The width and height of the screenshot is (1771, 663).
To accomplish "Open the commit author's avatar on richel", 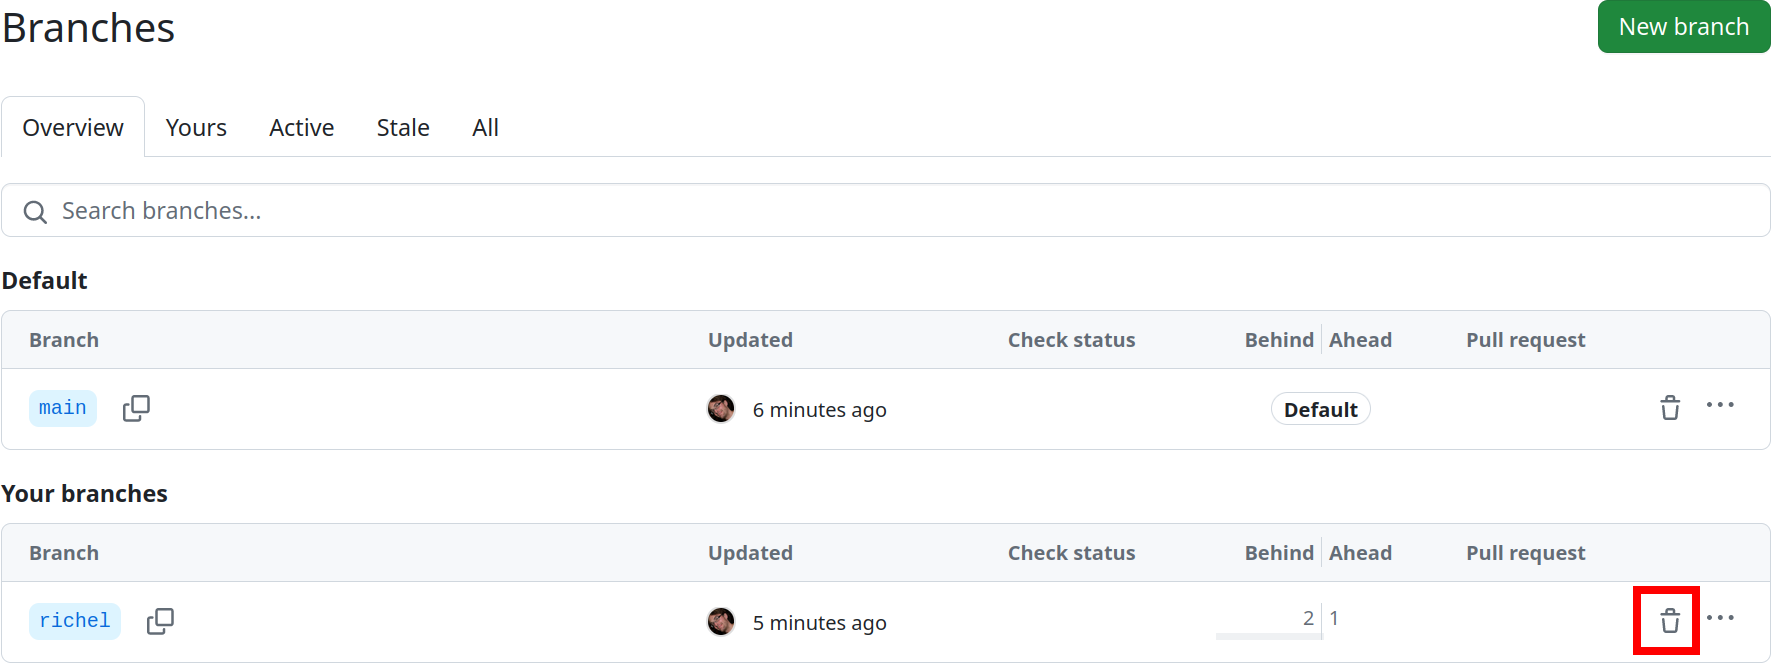I will point(720,621).
